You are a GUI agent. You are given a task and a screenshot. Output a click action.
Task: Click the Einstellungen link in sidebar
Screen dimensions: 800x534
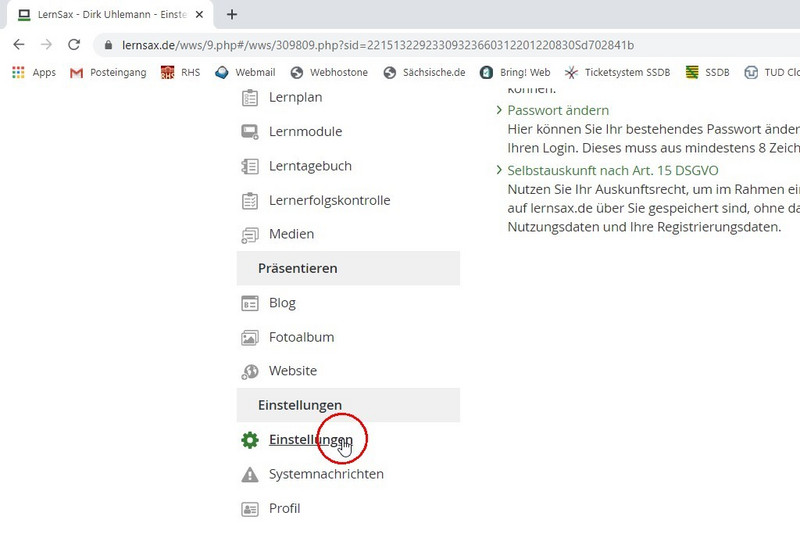click(310, 440)
